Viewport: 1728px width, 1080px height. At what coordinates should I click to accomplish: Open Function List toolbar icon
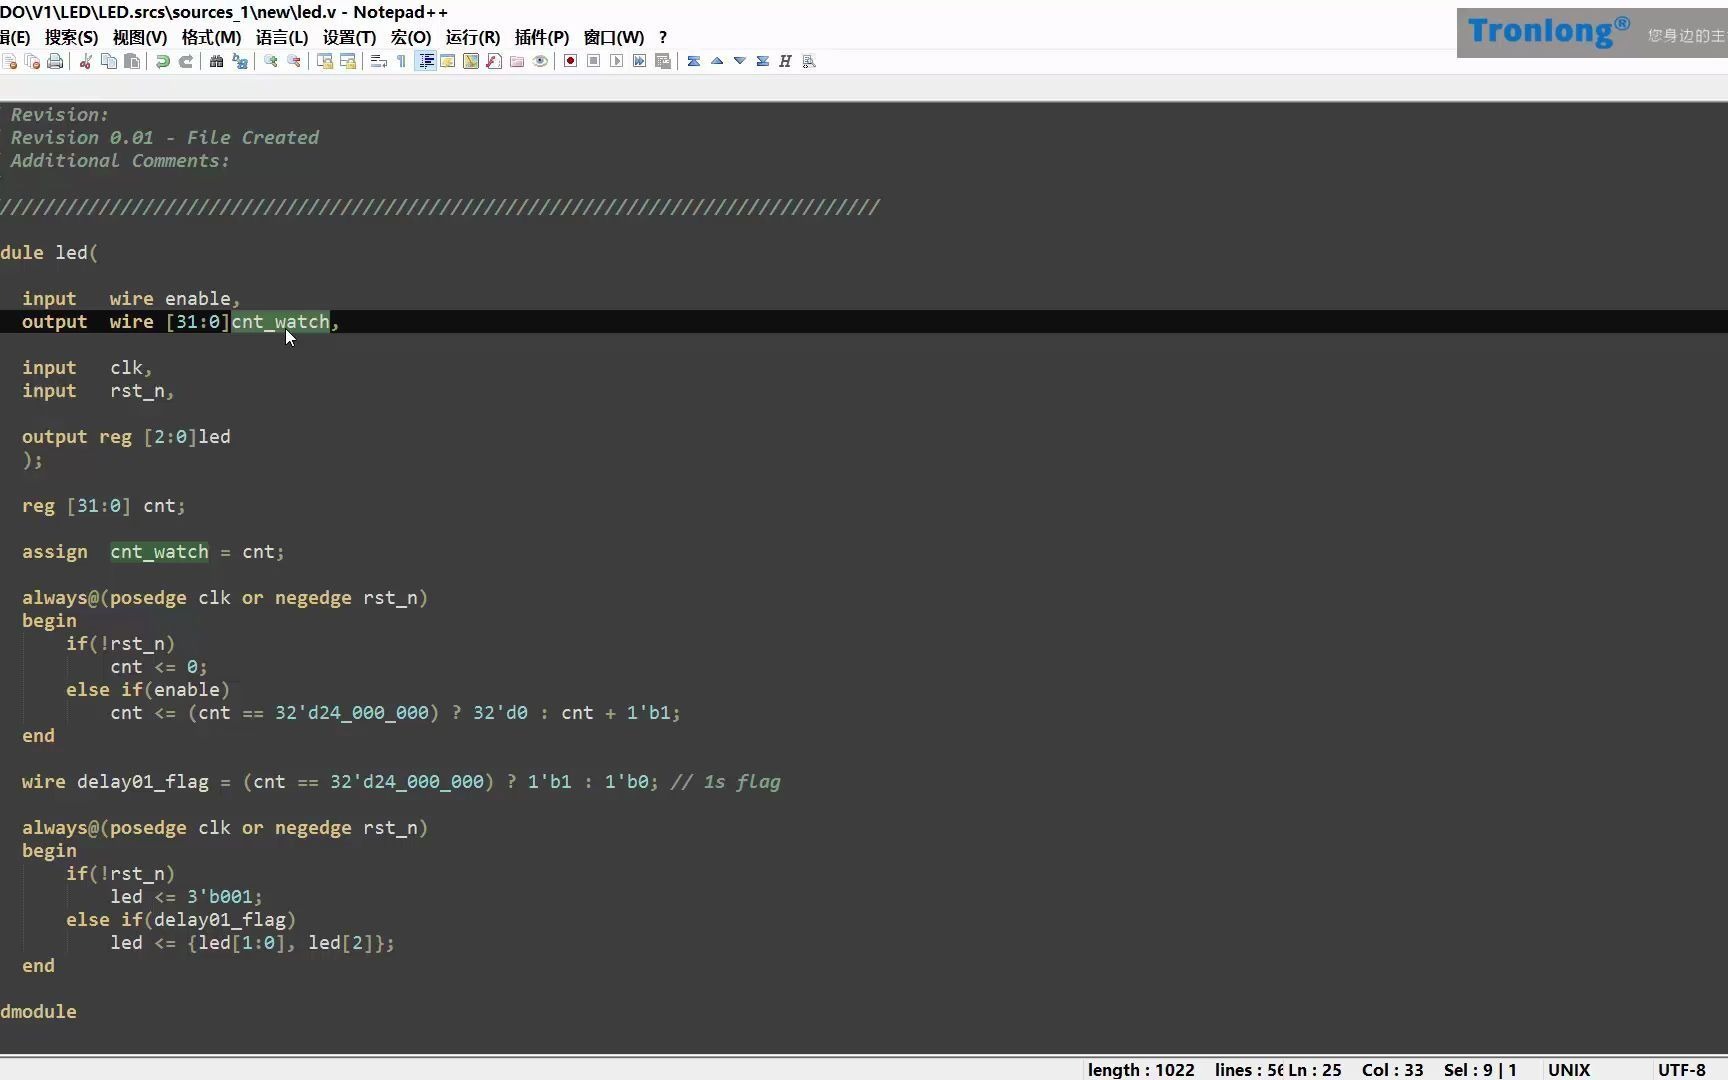click(x=494, y=62)
